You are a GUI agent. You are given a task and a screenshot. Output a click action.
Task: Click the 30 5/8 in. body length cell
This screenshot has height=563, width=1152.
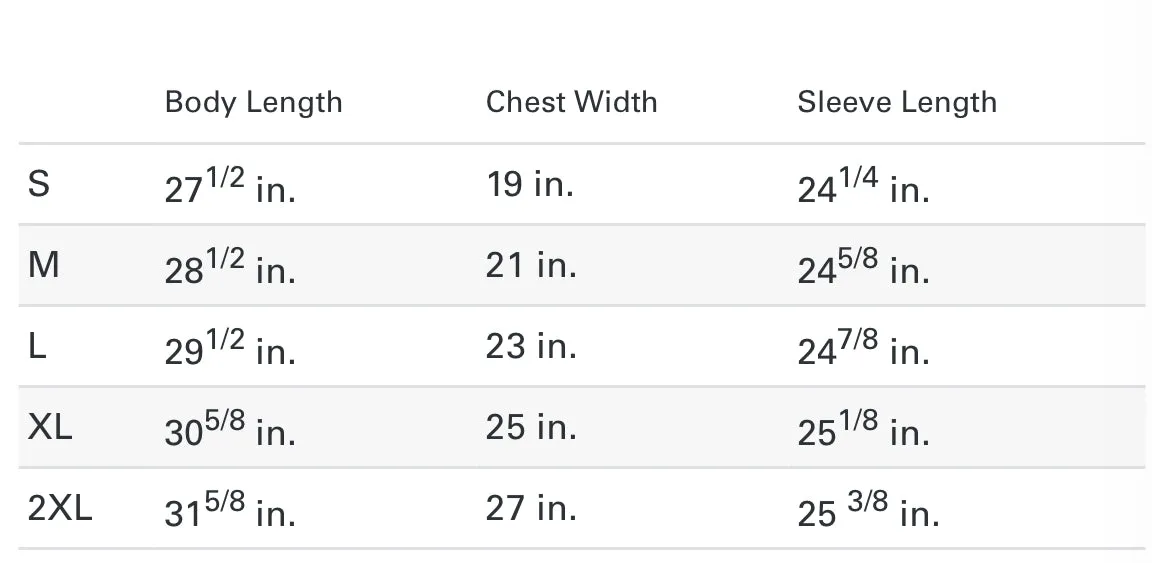click(230, 428)
